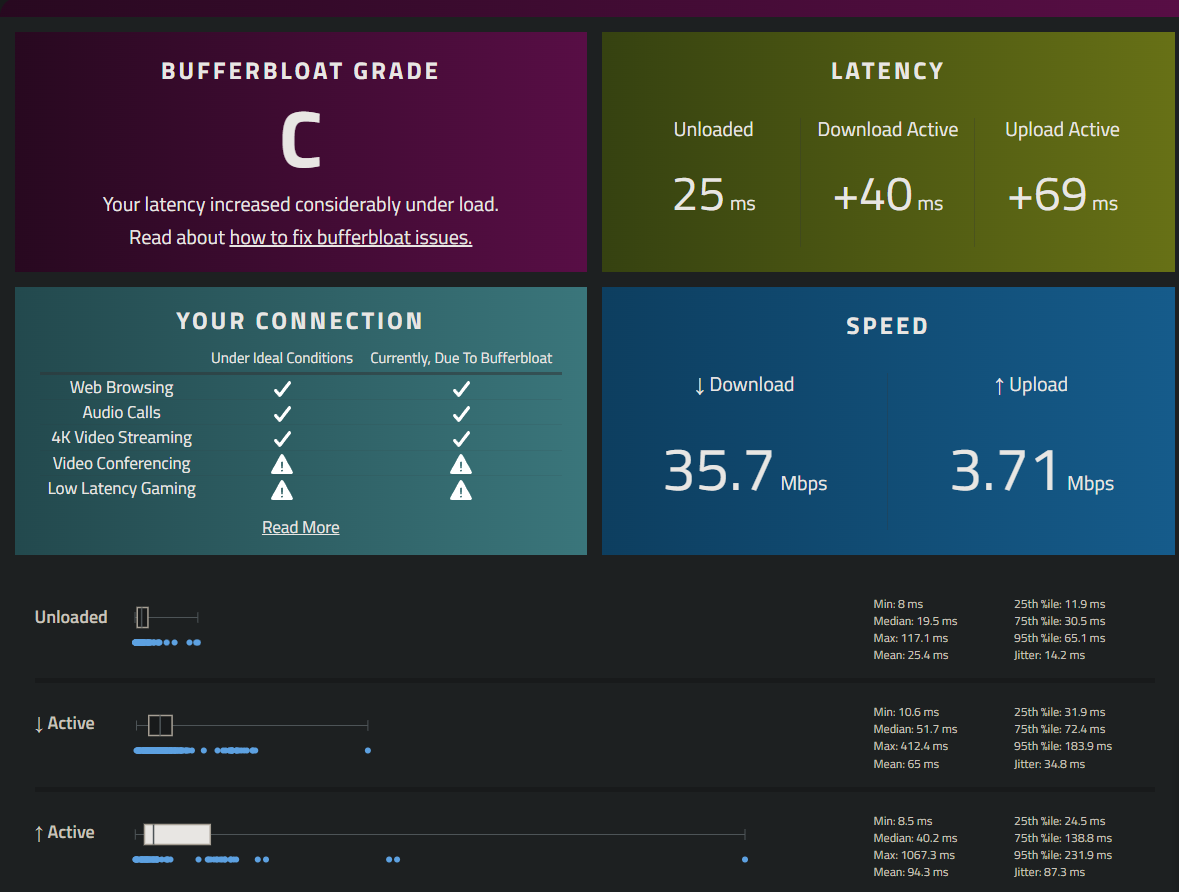Click the Audio Calls row label

(122, 412)
